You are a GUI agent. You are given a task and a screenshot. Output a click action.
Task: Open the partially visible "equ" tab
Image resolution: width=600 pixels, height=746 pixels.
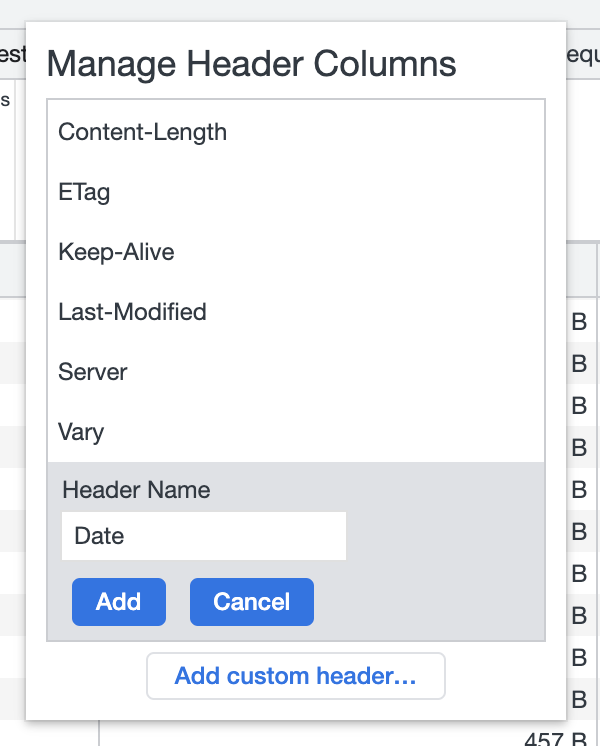pyautogui.click(x=583, y=55)
